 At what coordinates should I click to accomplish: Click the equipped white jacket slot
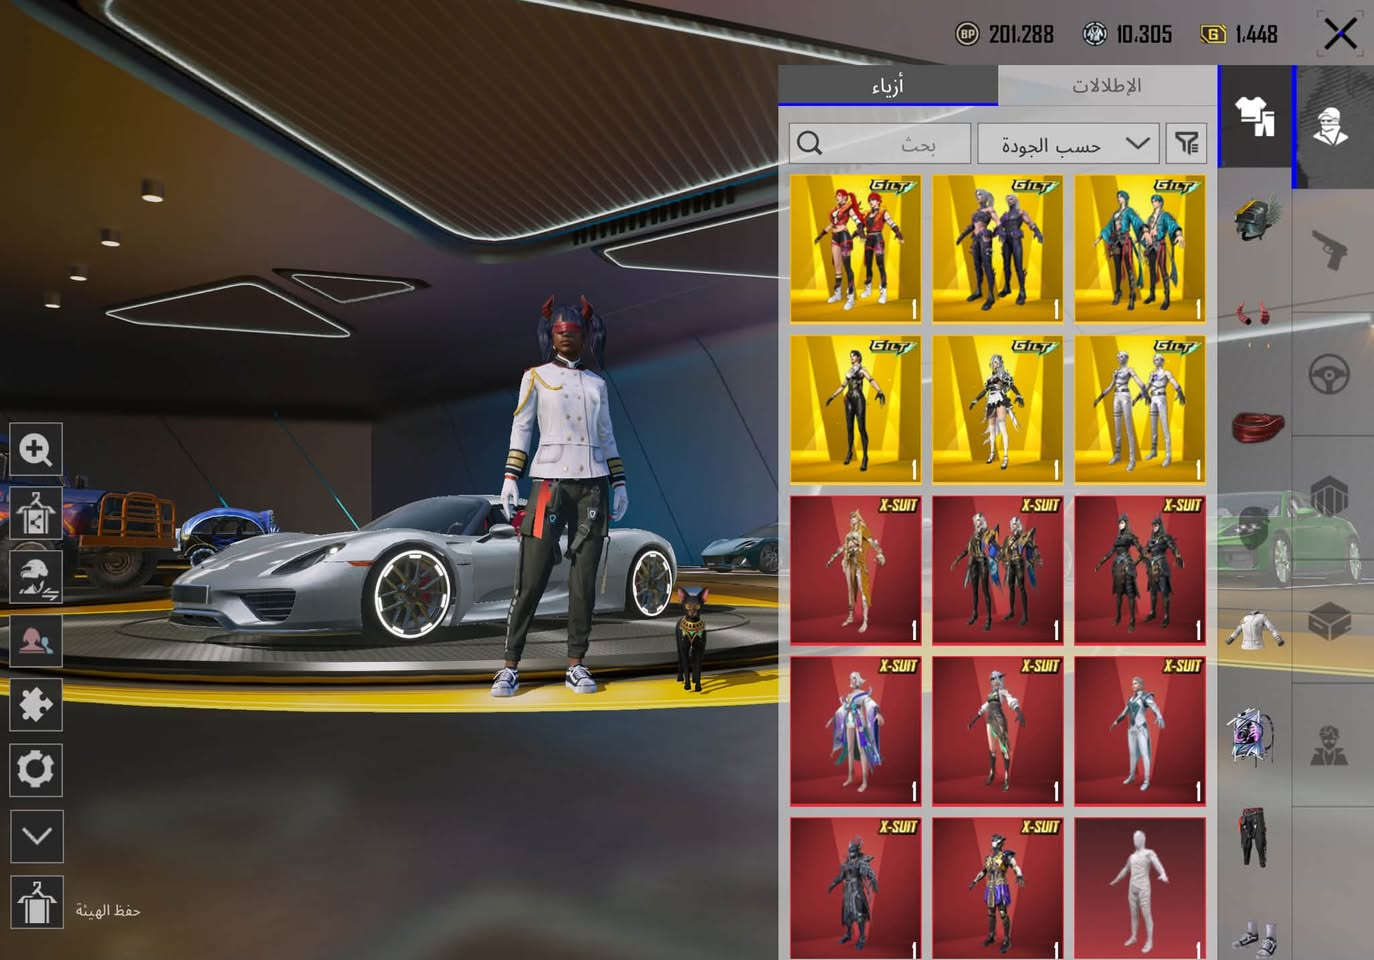coord(1256,630)
